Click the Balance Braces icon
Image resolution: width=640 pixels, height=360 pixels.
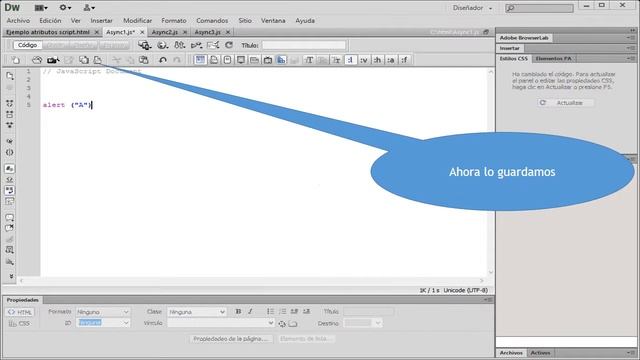(x=10, y=152)
